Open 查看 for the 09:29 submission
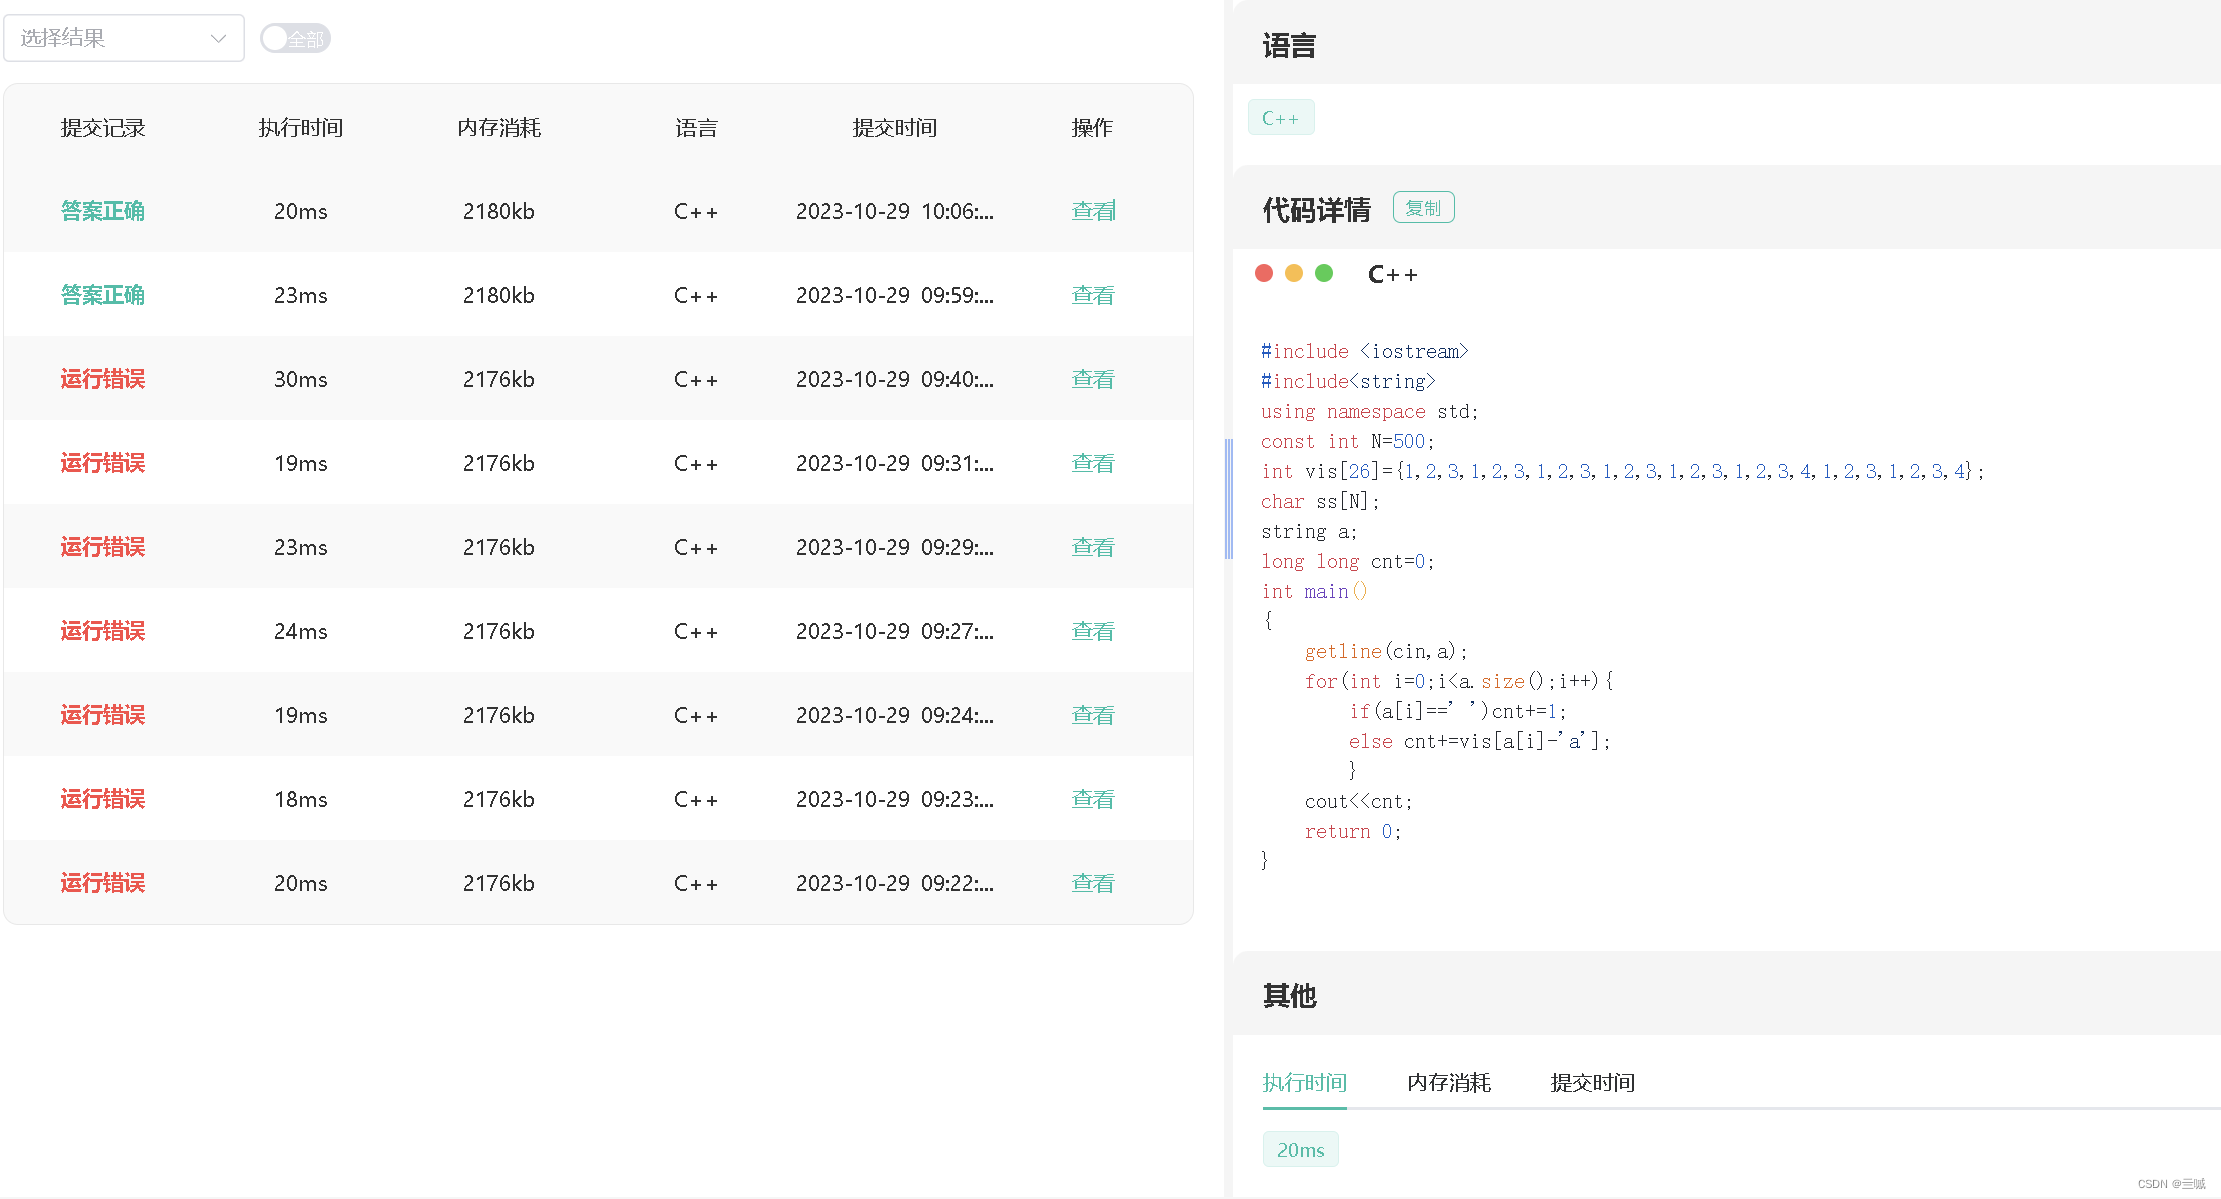The image size is (2221, 1199). tap(1092, 547)
